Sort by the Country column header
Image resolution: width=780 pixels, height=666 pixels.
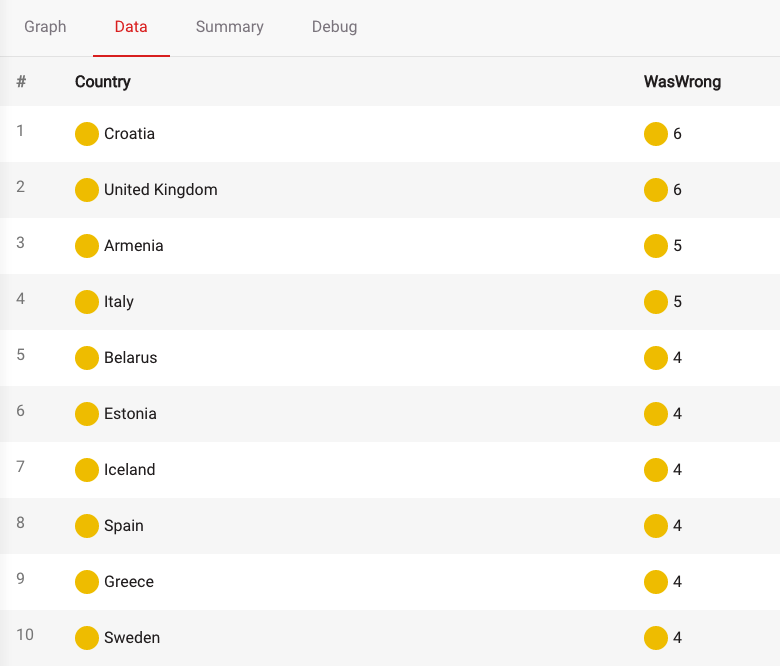[103, 82]
